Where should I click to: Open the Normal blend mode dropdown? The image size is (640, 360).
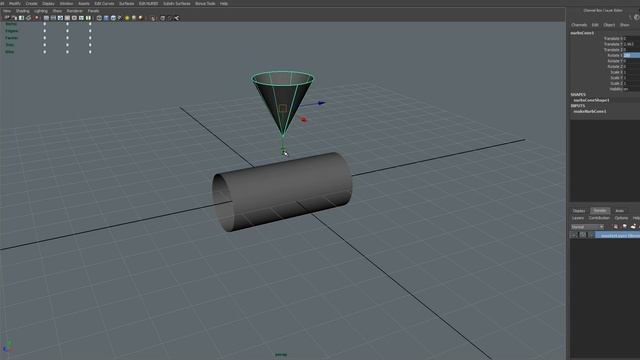(587, 227)
